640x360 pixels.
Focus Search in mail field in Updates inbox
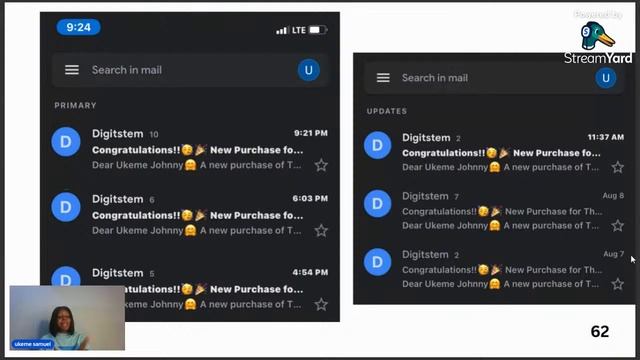[x=494, y=78]
